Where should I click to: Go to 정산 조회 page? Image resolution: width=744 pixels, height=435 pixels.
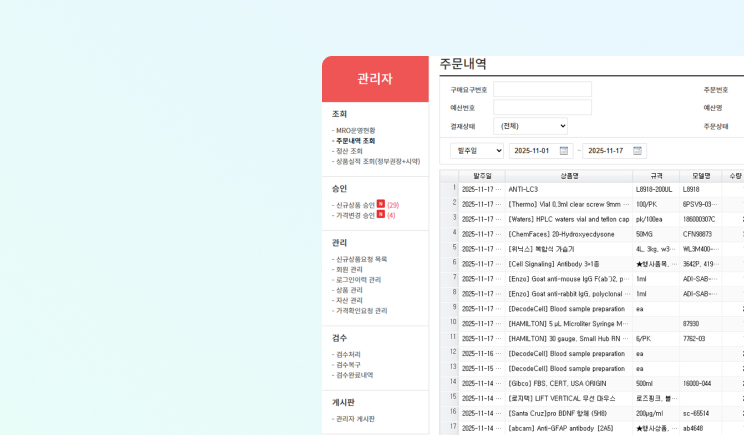coord(349,151)
